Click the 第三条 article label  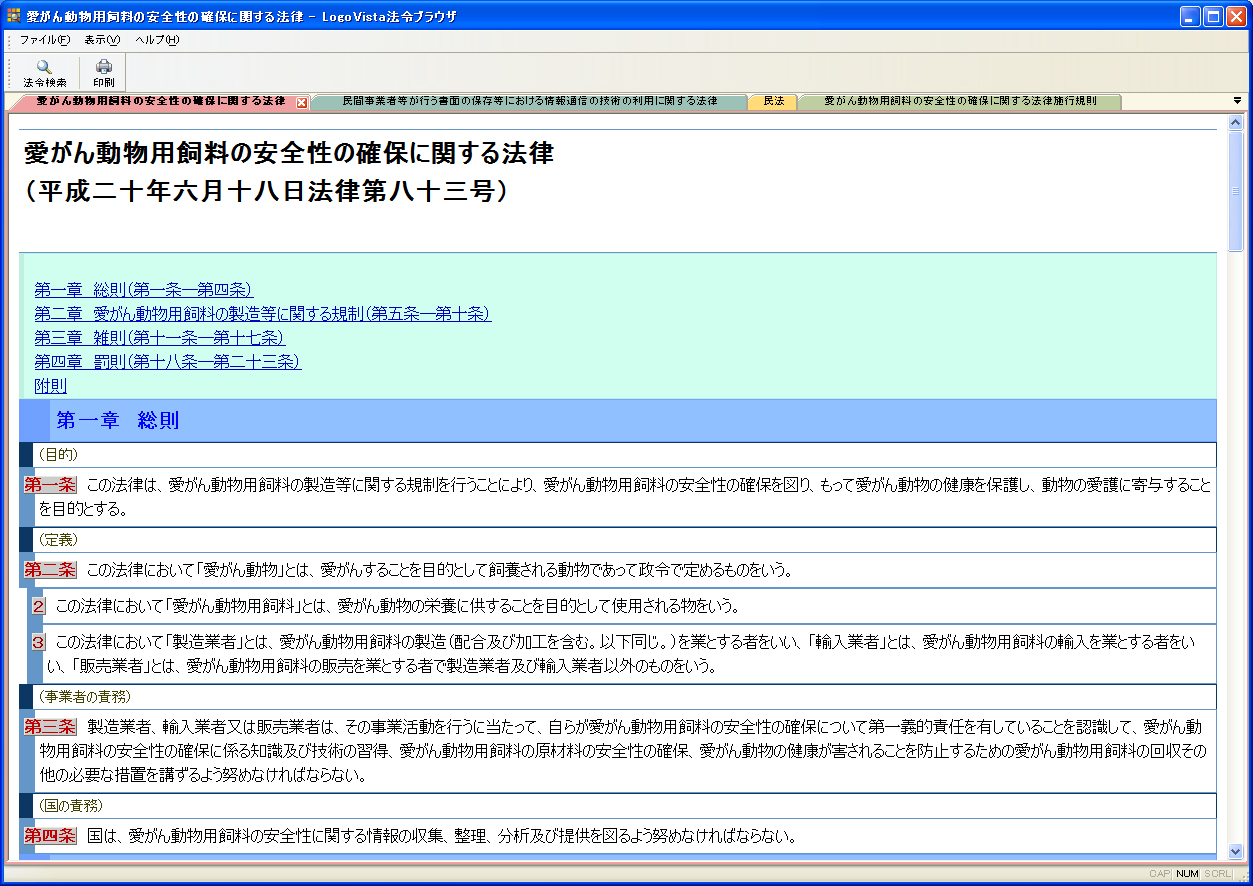point(50,726)
